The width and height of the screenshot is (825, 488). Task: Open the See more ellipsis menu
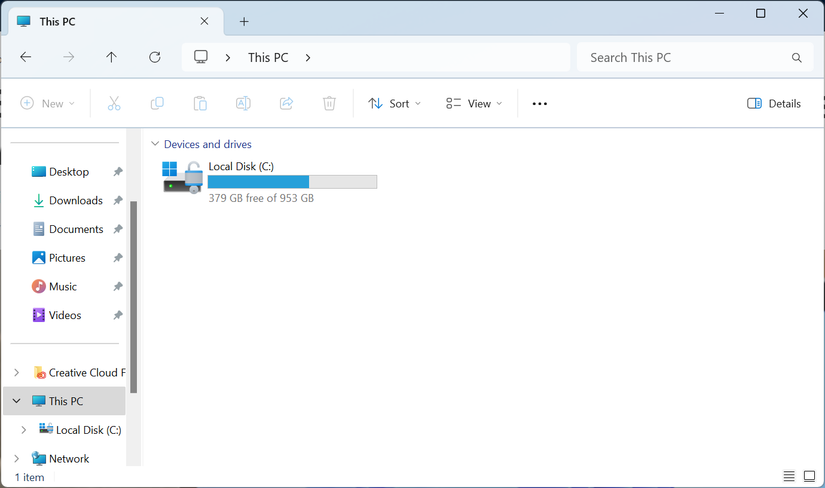coord(539,104)
